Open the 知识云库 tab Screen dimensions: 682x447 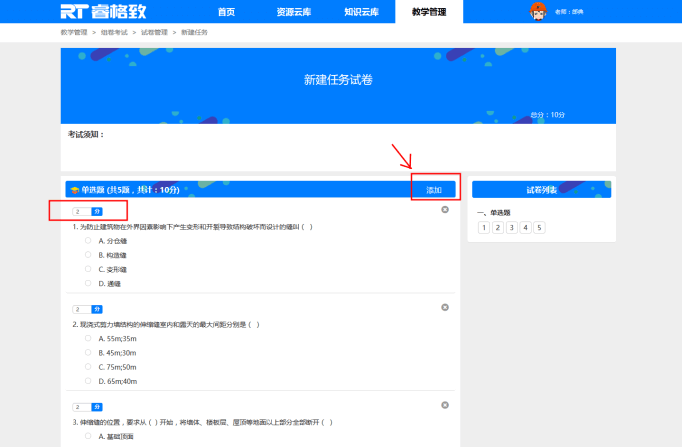pos(360,12)
